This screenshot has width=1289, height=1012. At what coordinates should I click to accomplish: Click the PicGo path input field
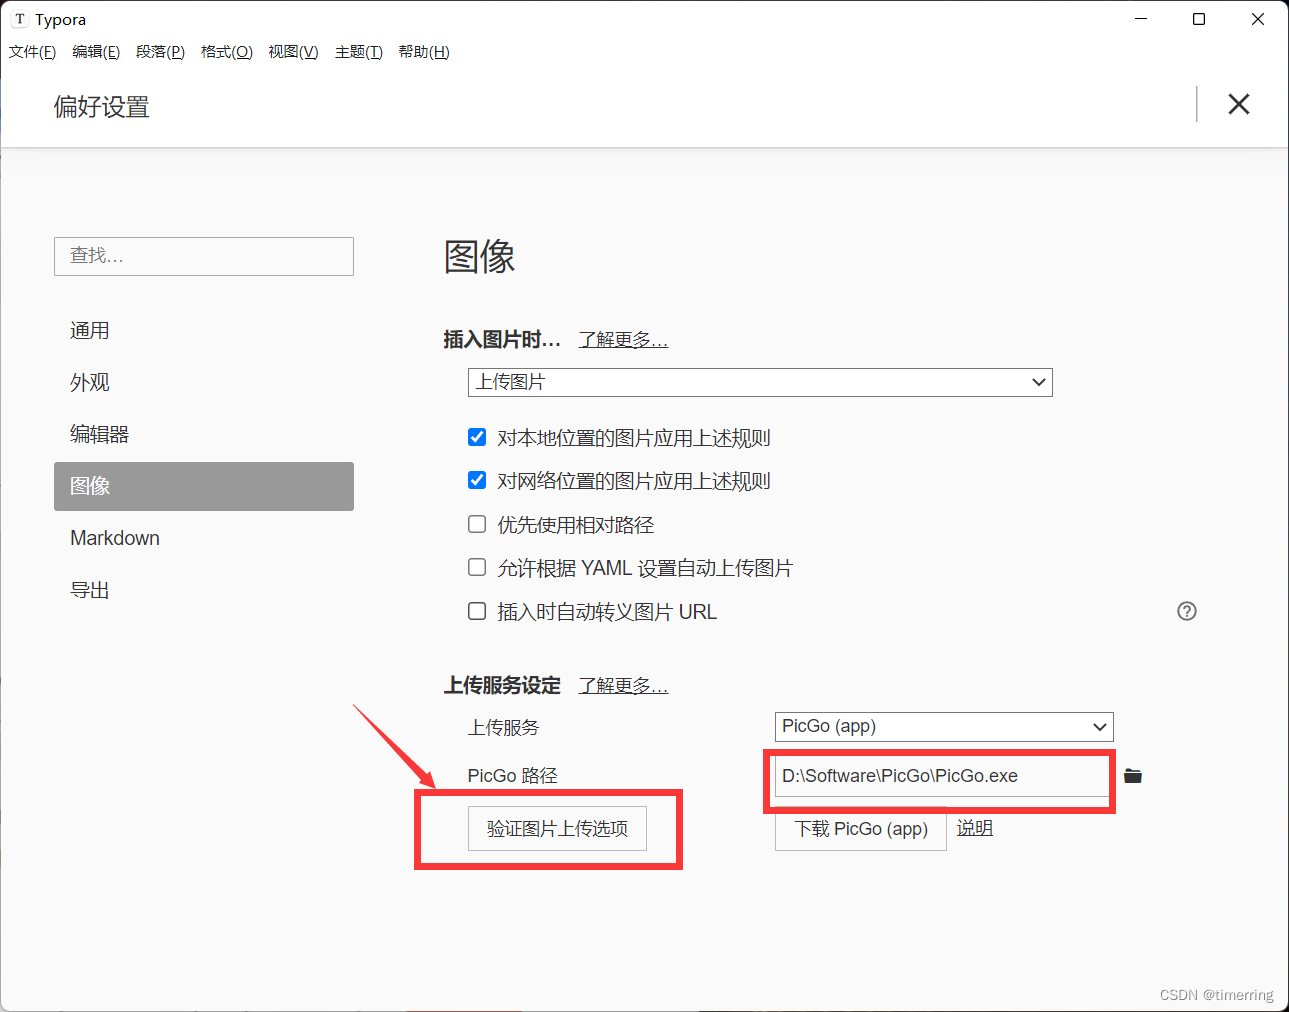(x=942, y=776)
